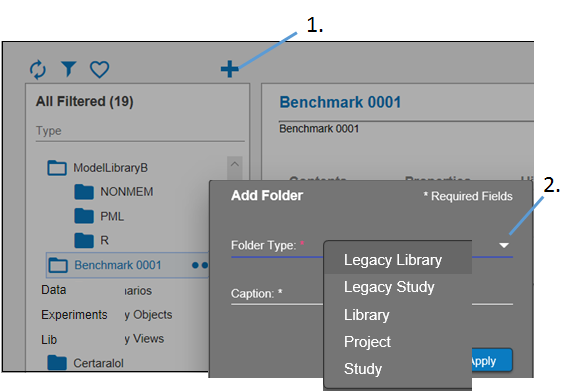
Task: Click the heart favorites icon
Action: pyautogui.click(x=99, y=69)
